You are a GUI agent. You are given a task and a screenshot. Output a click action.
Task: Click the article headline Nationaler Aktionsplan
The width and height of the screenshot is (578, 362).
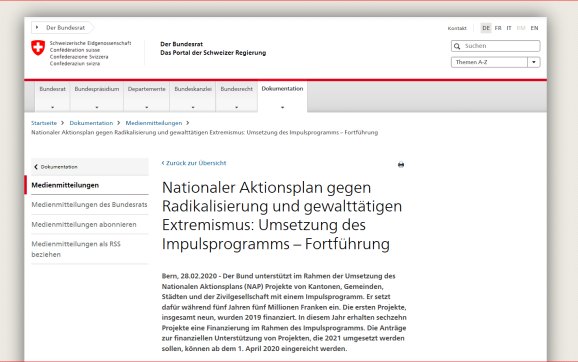coord(282,216)
